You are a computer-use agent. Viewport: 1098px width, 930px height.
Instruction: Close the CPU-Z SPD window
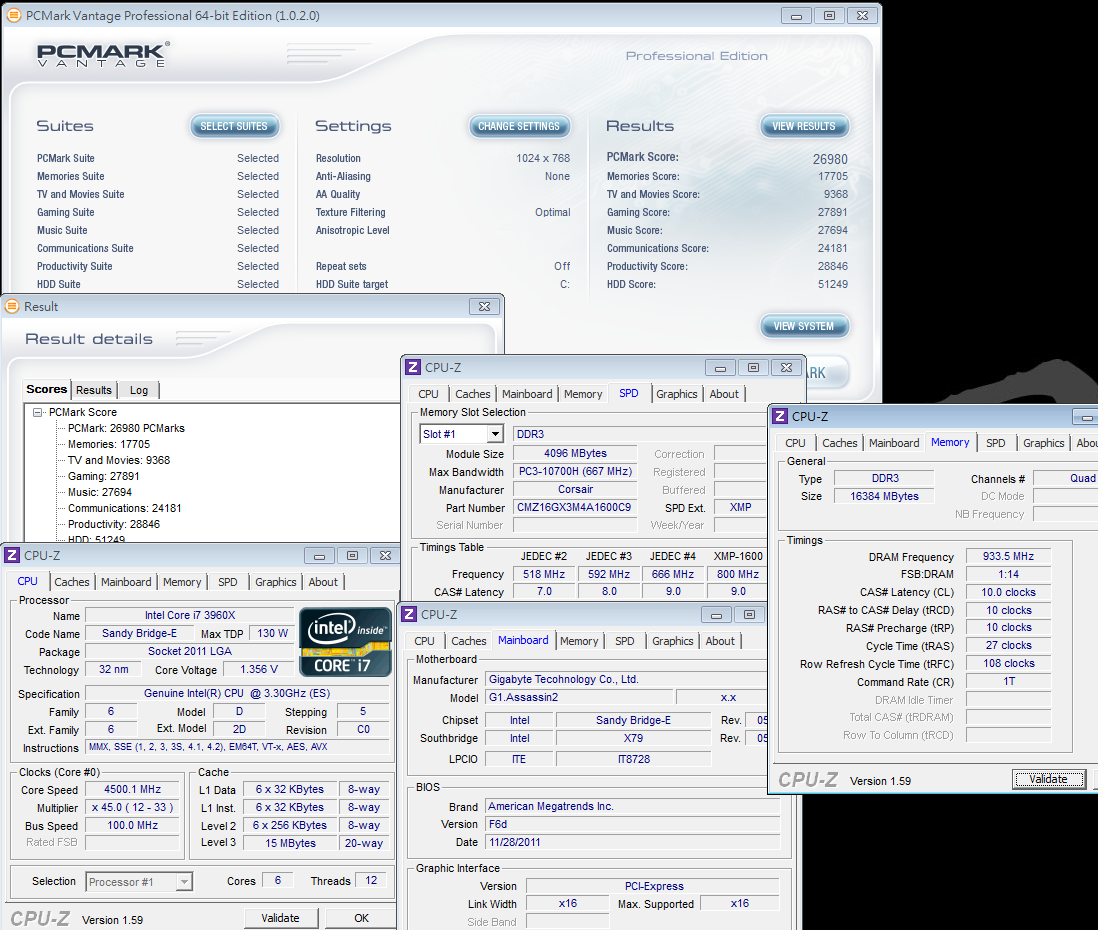(x=786, y=368)
